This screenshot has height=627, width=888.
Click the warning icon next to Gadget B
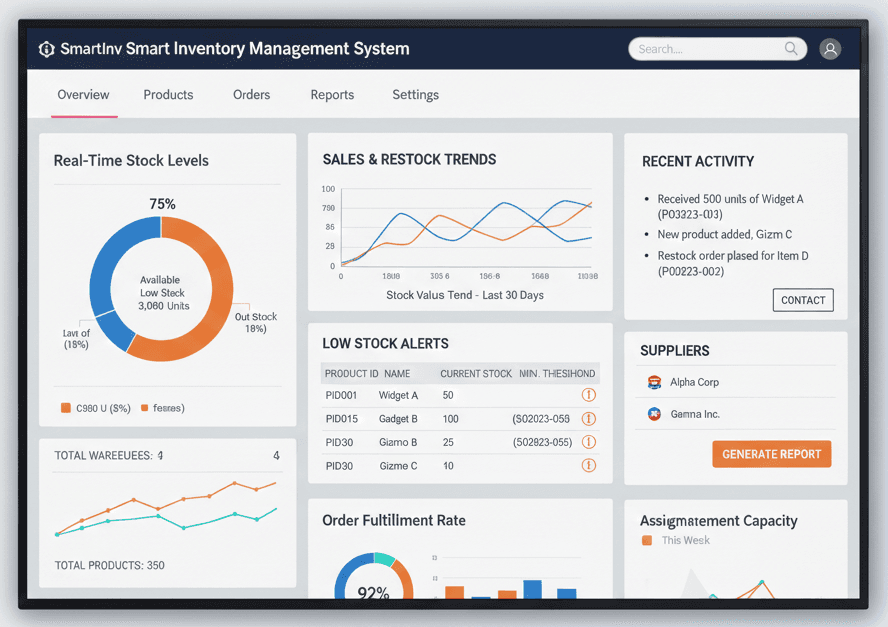[589, 419]
